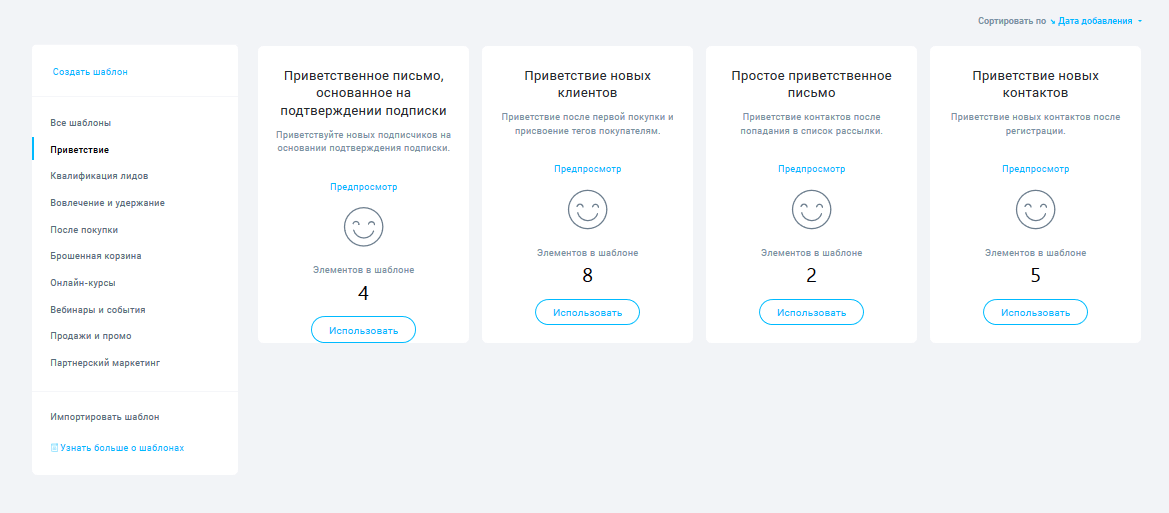Click smiley icon on Простое приветственное письмо card
Viewport: 1169px width, 513px height.
coord(811,210)
